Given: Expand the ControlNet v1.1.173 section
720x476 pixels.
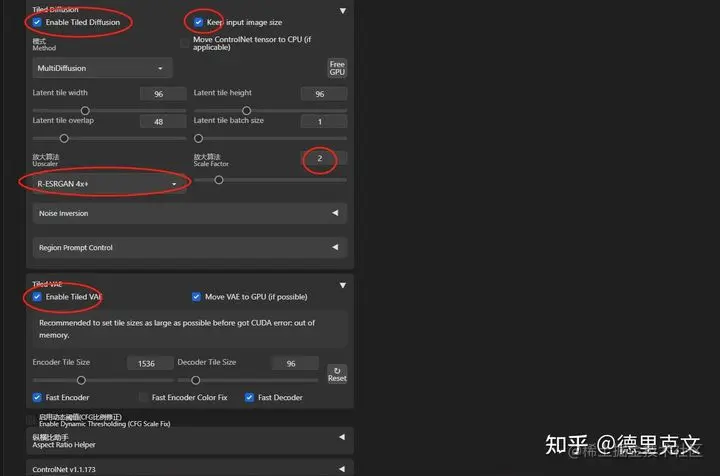Looking at the screenshot, I should click(190, 468).
